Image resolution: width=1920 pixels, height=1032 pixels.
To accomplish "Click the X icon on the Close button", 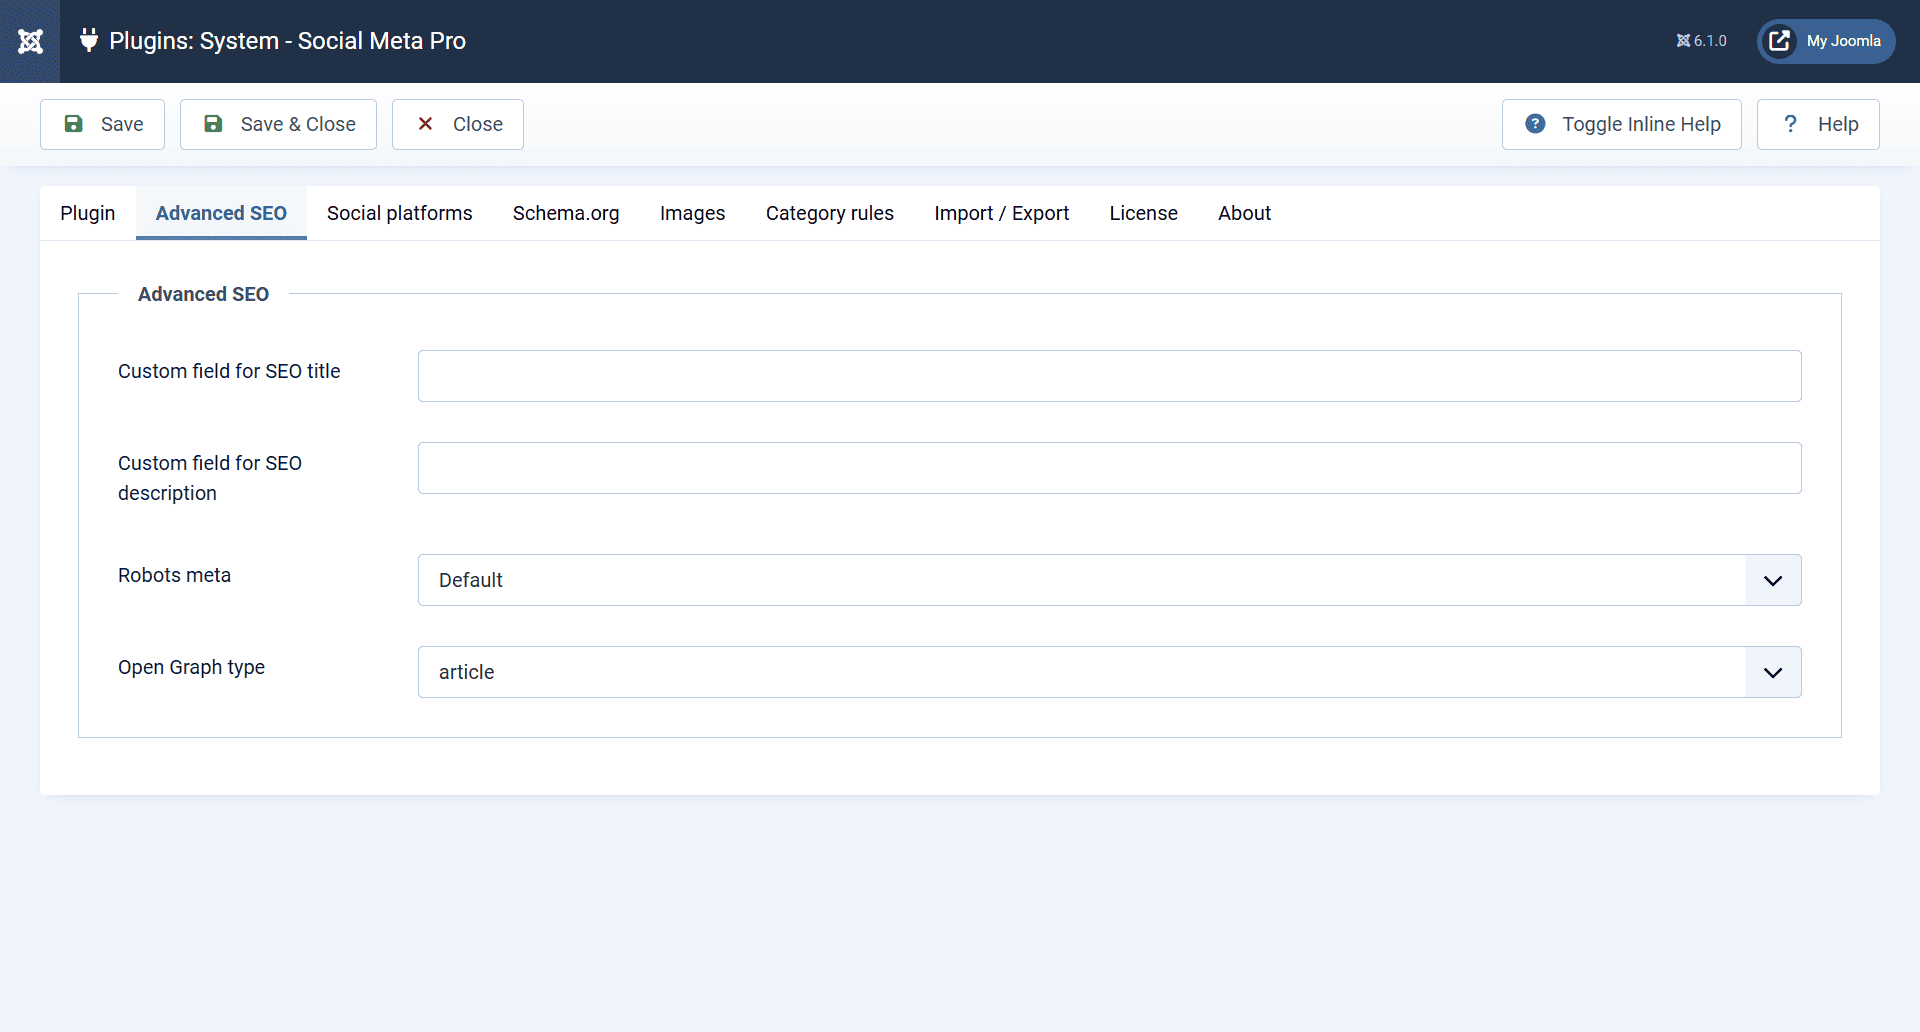I will coord(427,124).
